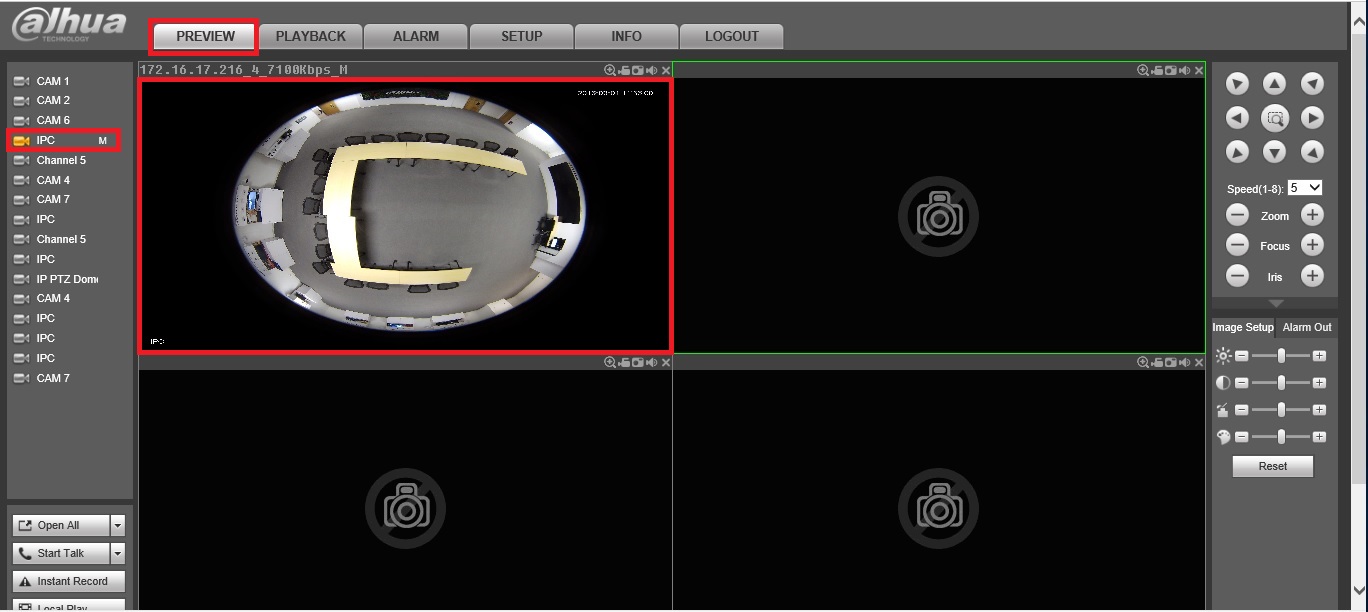This screenshot has height=612, width=1368.
Task: Digital zoom icon on 172.16.17.216 window
Action: tap(610, 70)
